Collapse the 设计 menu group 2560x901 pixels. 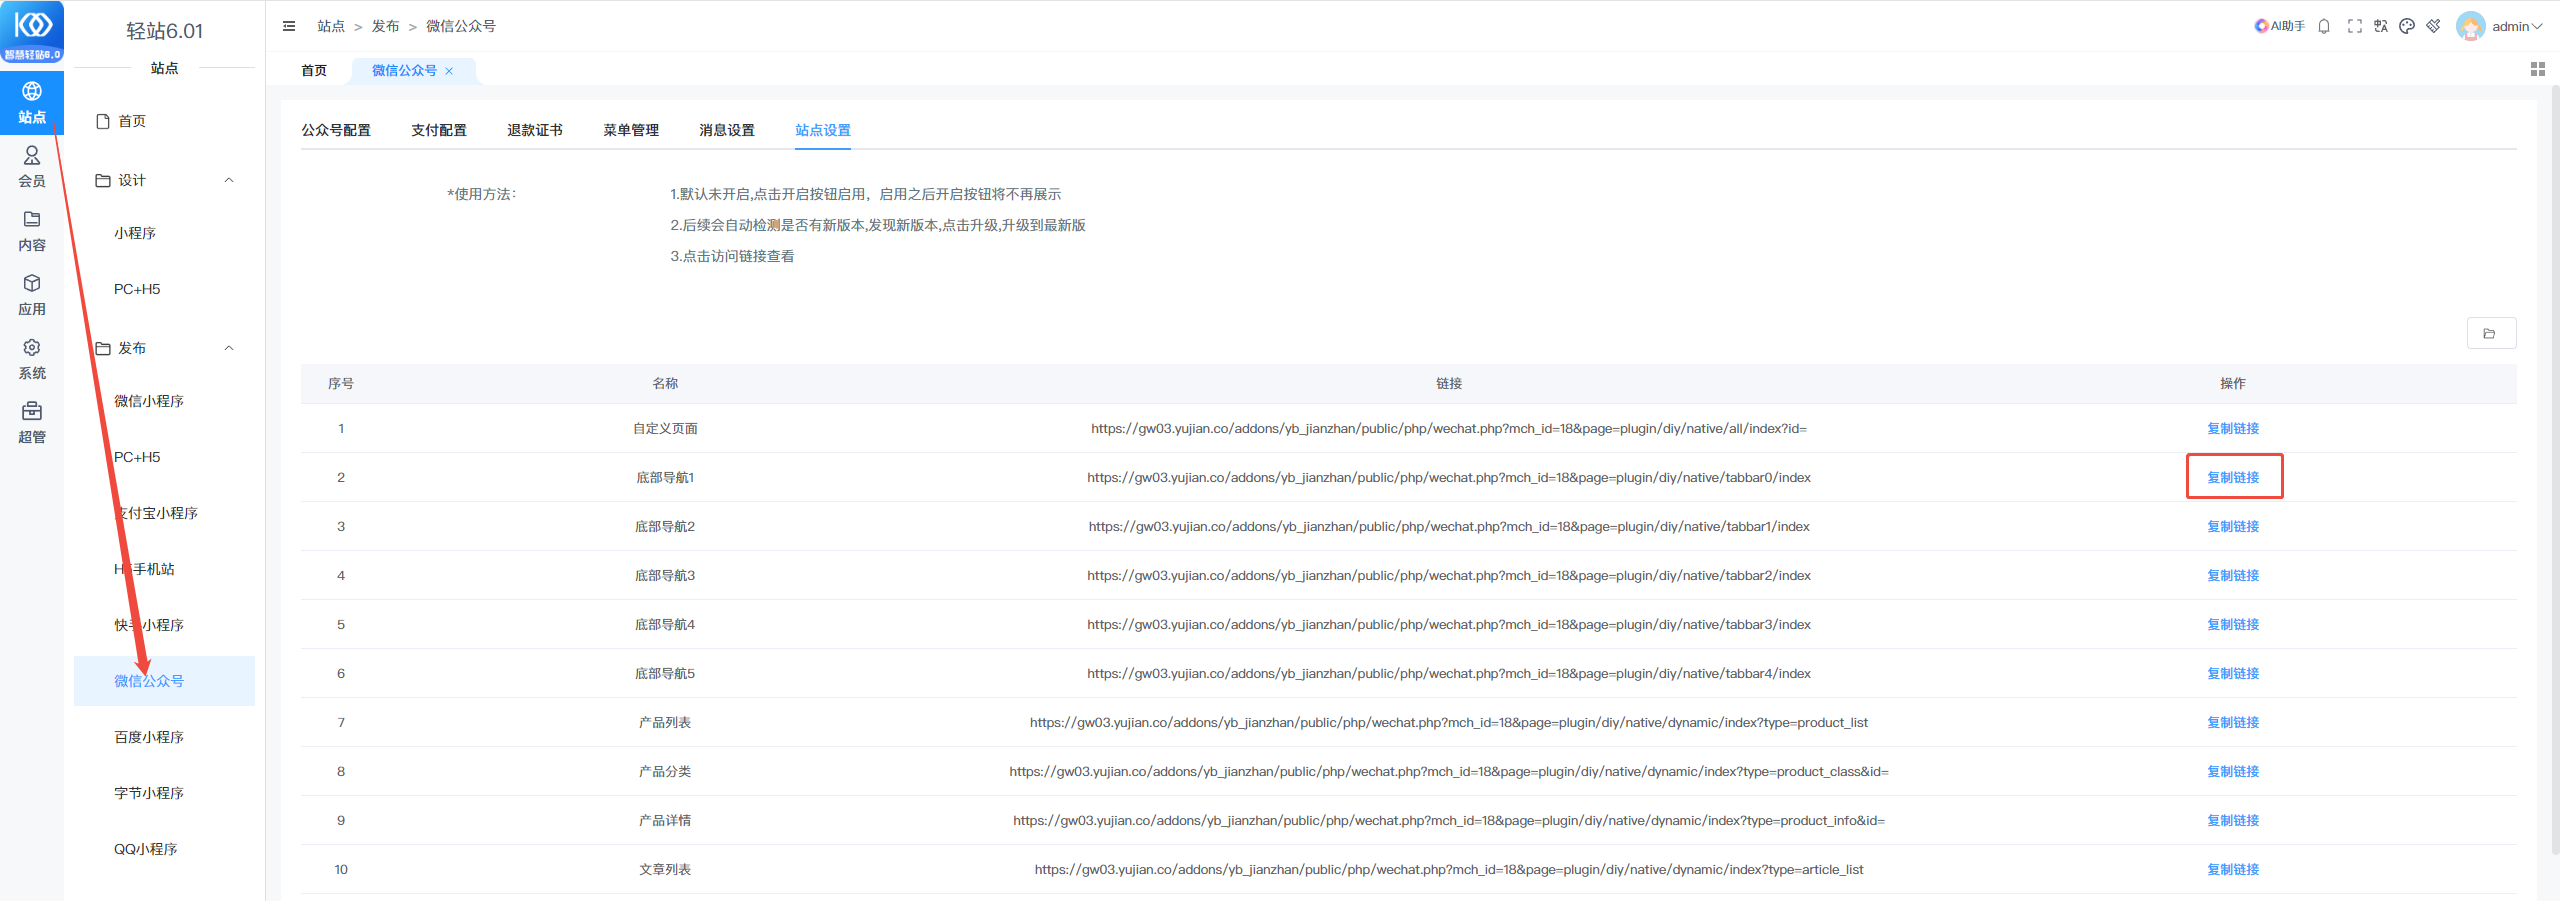click(229, 180)
